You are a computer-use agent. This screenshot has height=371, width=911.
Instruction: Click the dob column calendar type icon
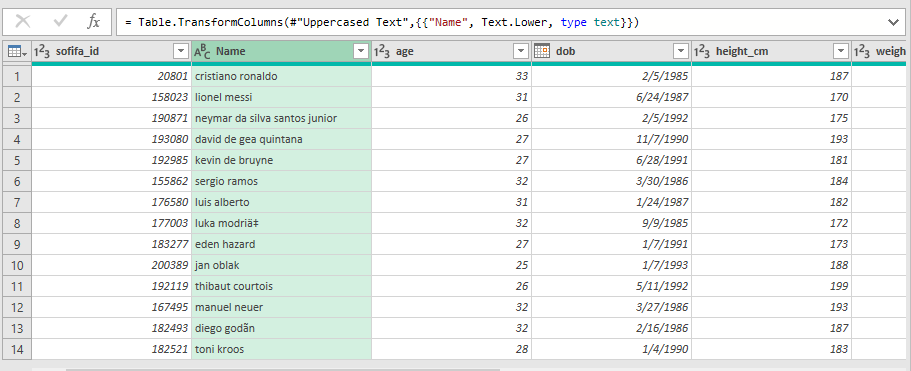542,51
